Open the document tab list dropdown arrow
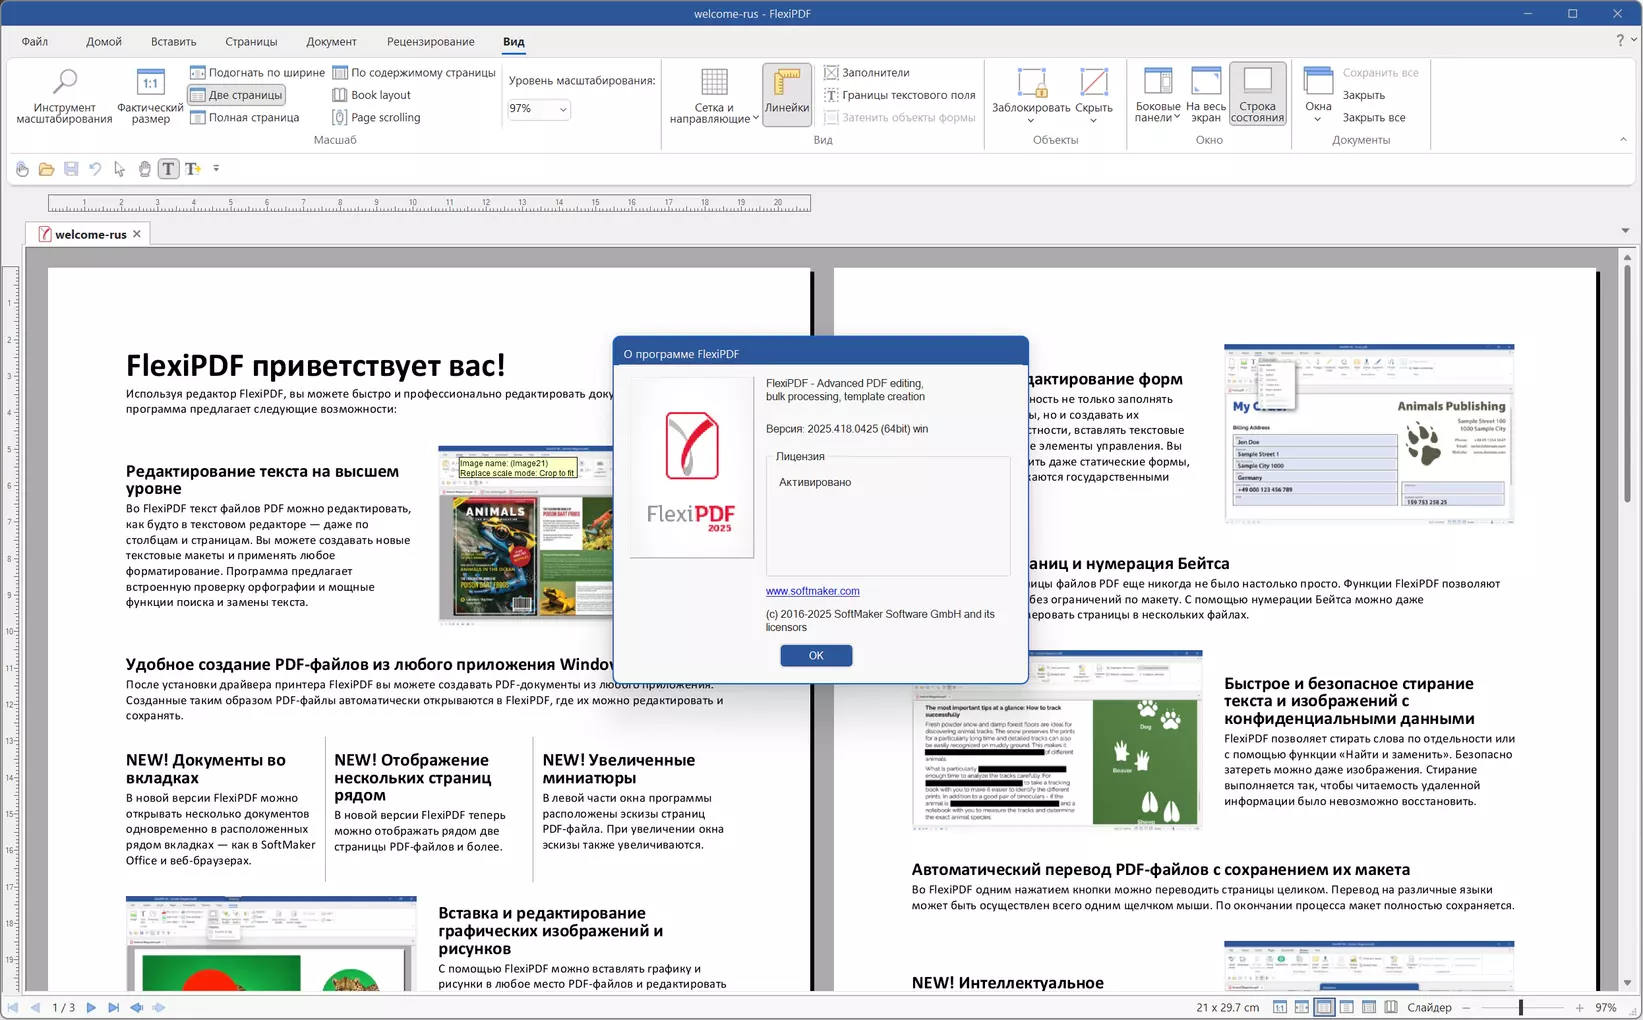This screenshot has height=1020, width=1643. point(1625,231)
